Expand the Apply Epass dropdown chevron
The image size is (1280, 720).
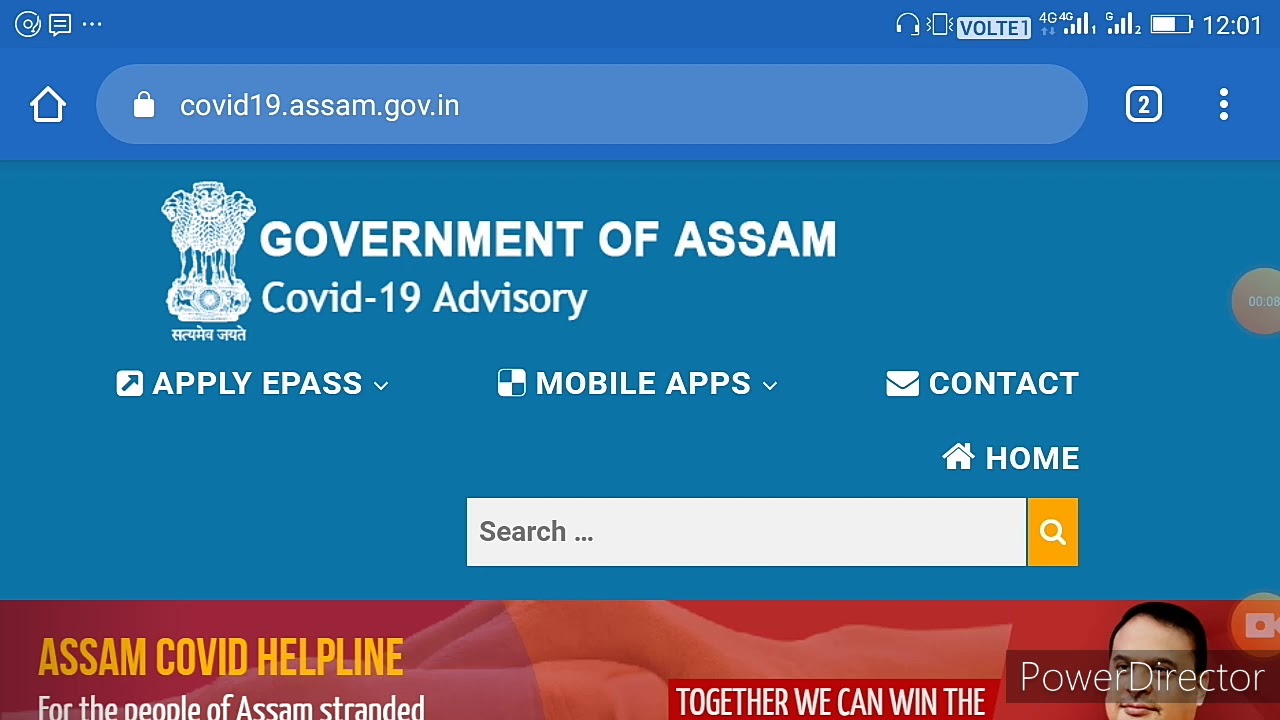(381, 385)
